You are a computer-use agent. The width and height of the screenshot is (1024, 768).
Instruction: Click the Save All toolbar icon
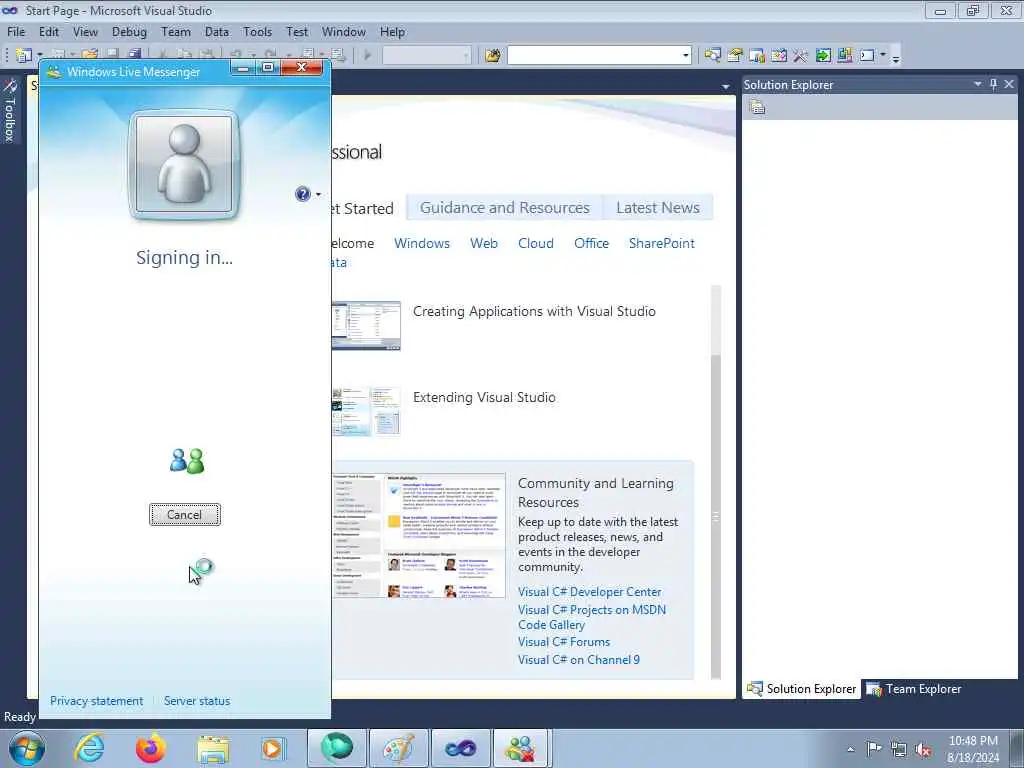click(134, 55)
